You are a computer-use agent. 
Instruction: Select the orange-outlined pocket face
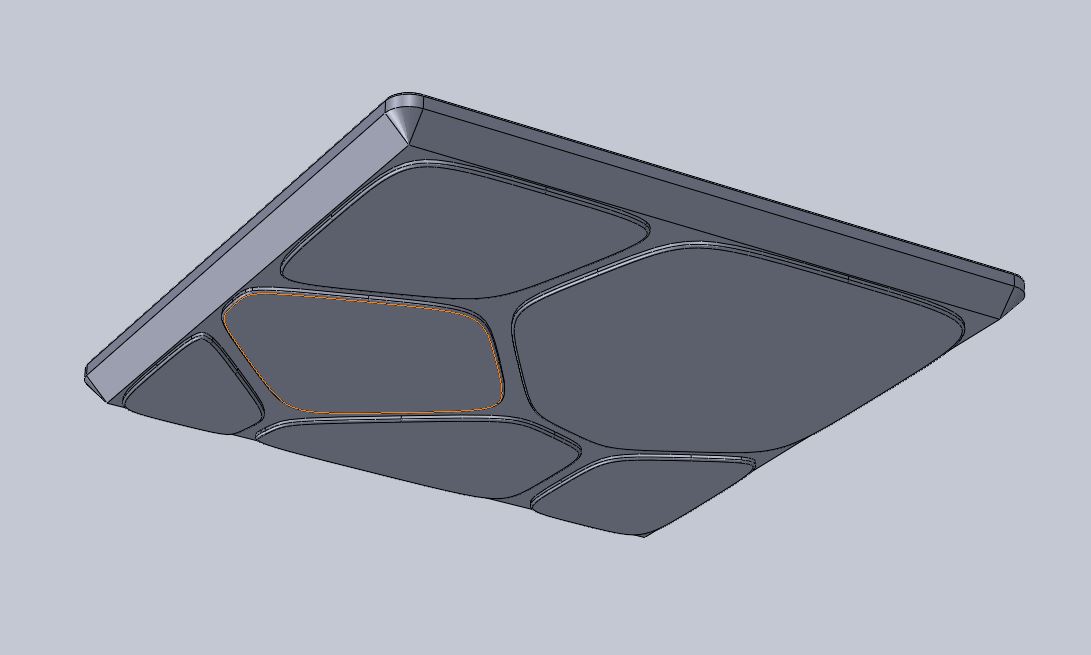coord(365,354)
